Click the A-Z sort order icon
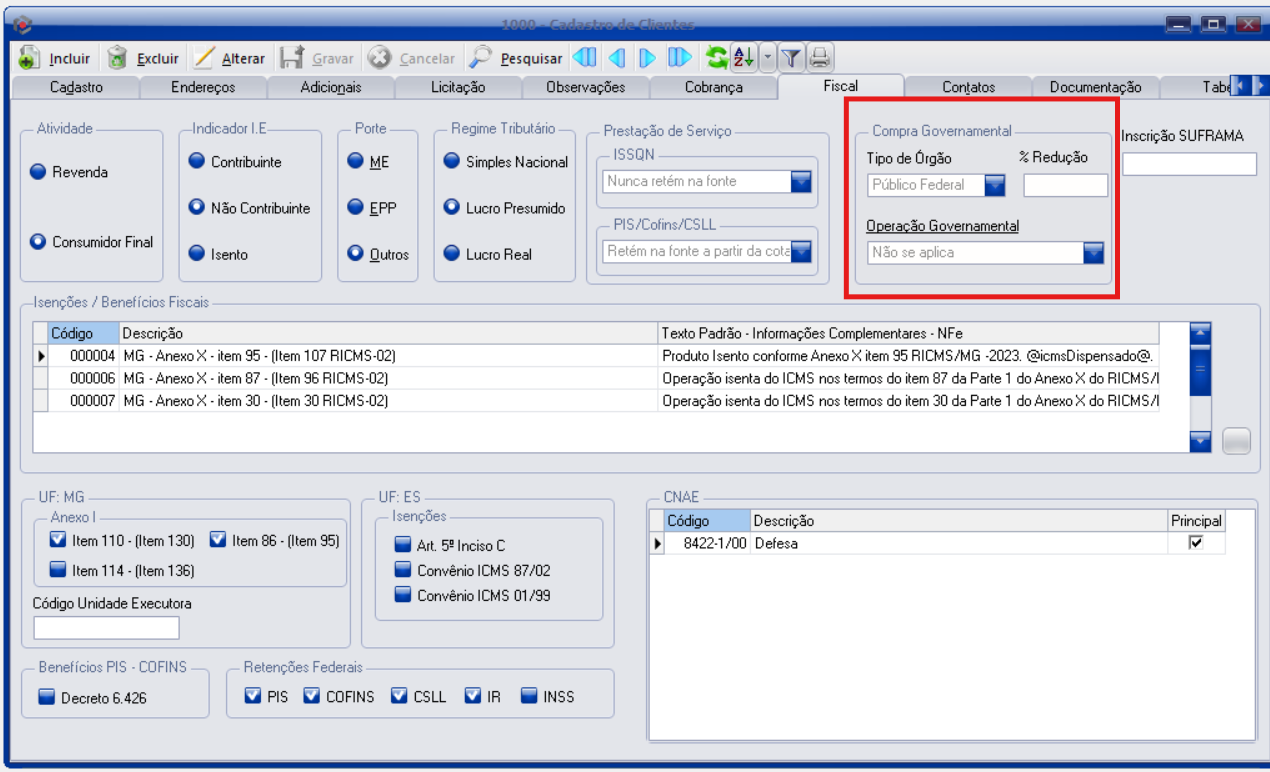Screen dimensions: 1270x772 (744, 58)
